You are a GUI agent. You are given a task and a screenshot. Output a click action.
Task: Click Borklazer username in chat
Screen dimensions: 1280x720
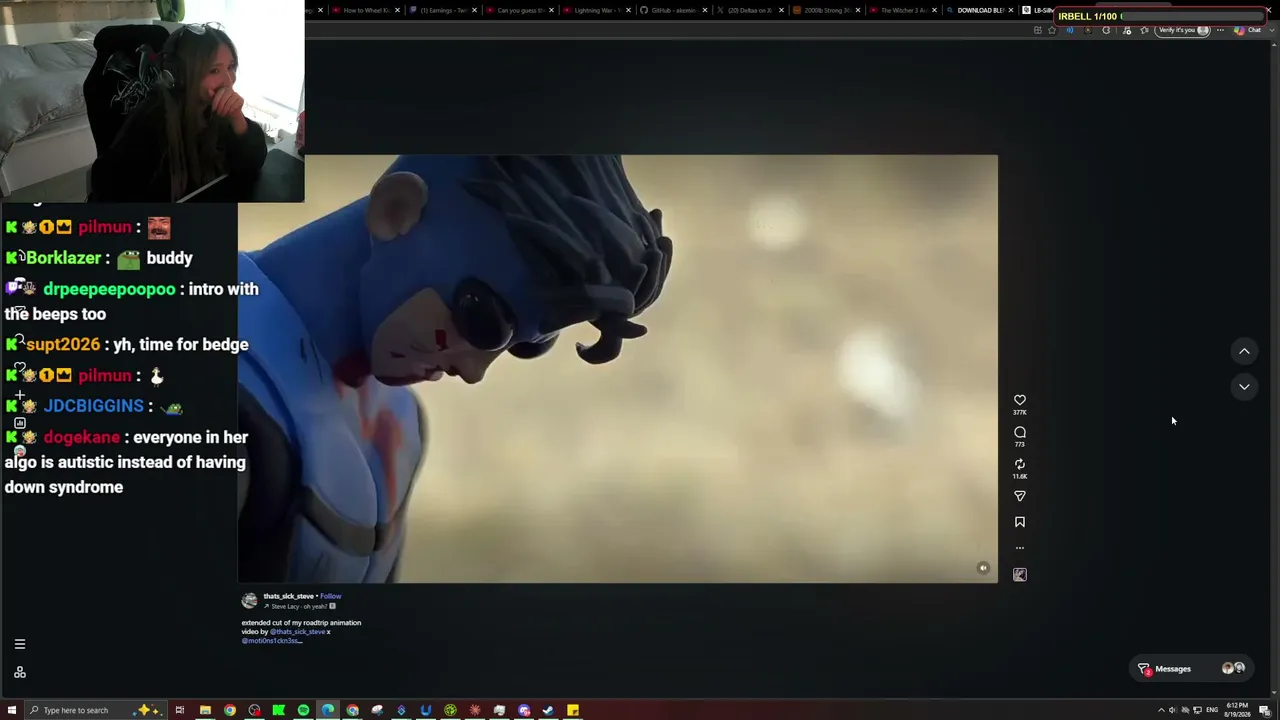(x=64, y=258)
